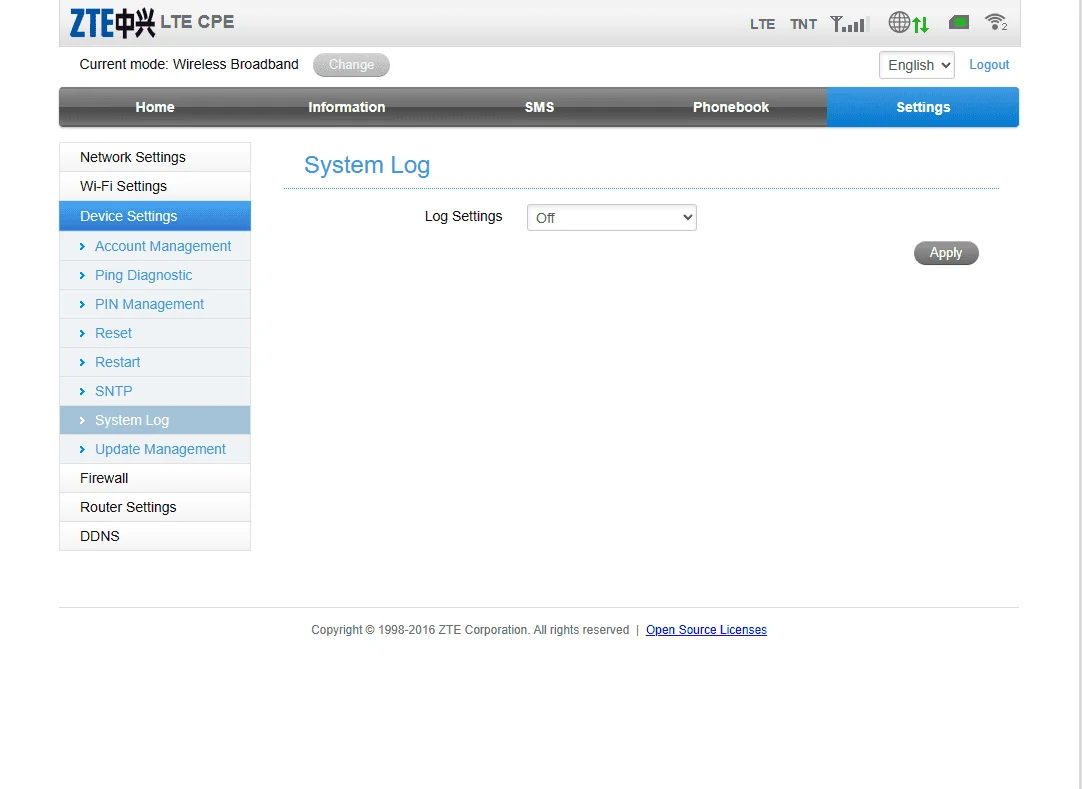Image resolution: width=1082 pixels, height=789 pixels.
Task: Open the Restart submenu item
Action: tap(155, 362)
